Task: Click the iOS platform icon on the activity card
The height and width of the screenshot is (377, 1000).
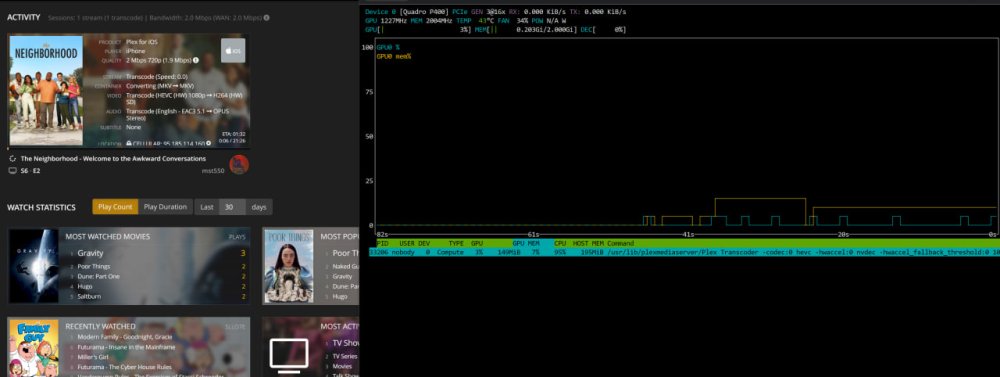Action: [x=233, y=50]
